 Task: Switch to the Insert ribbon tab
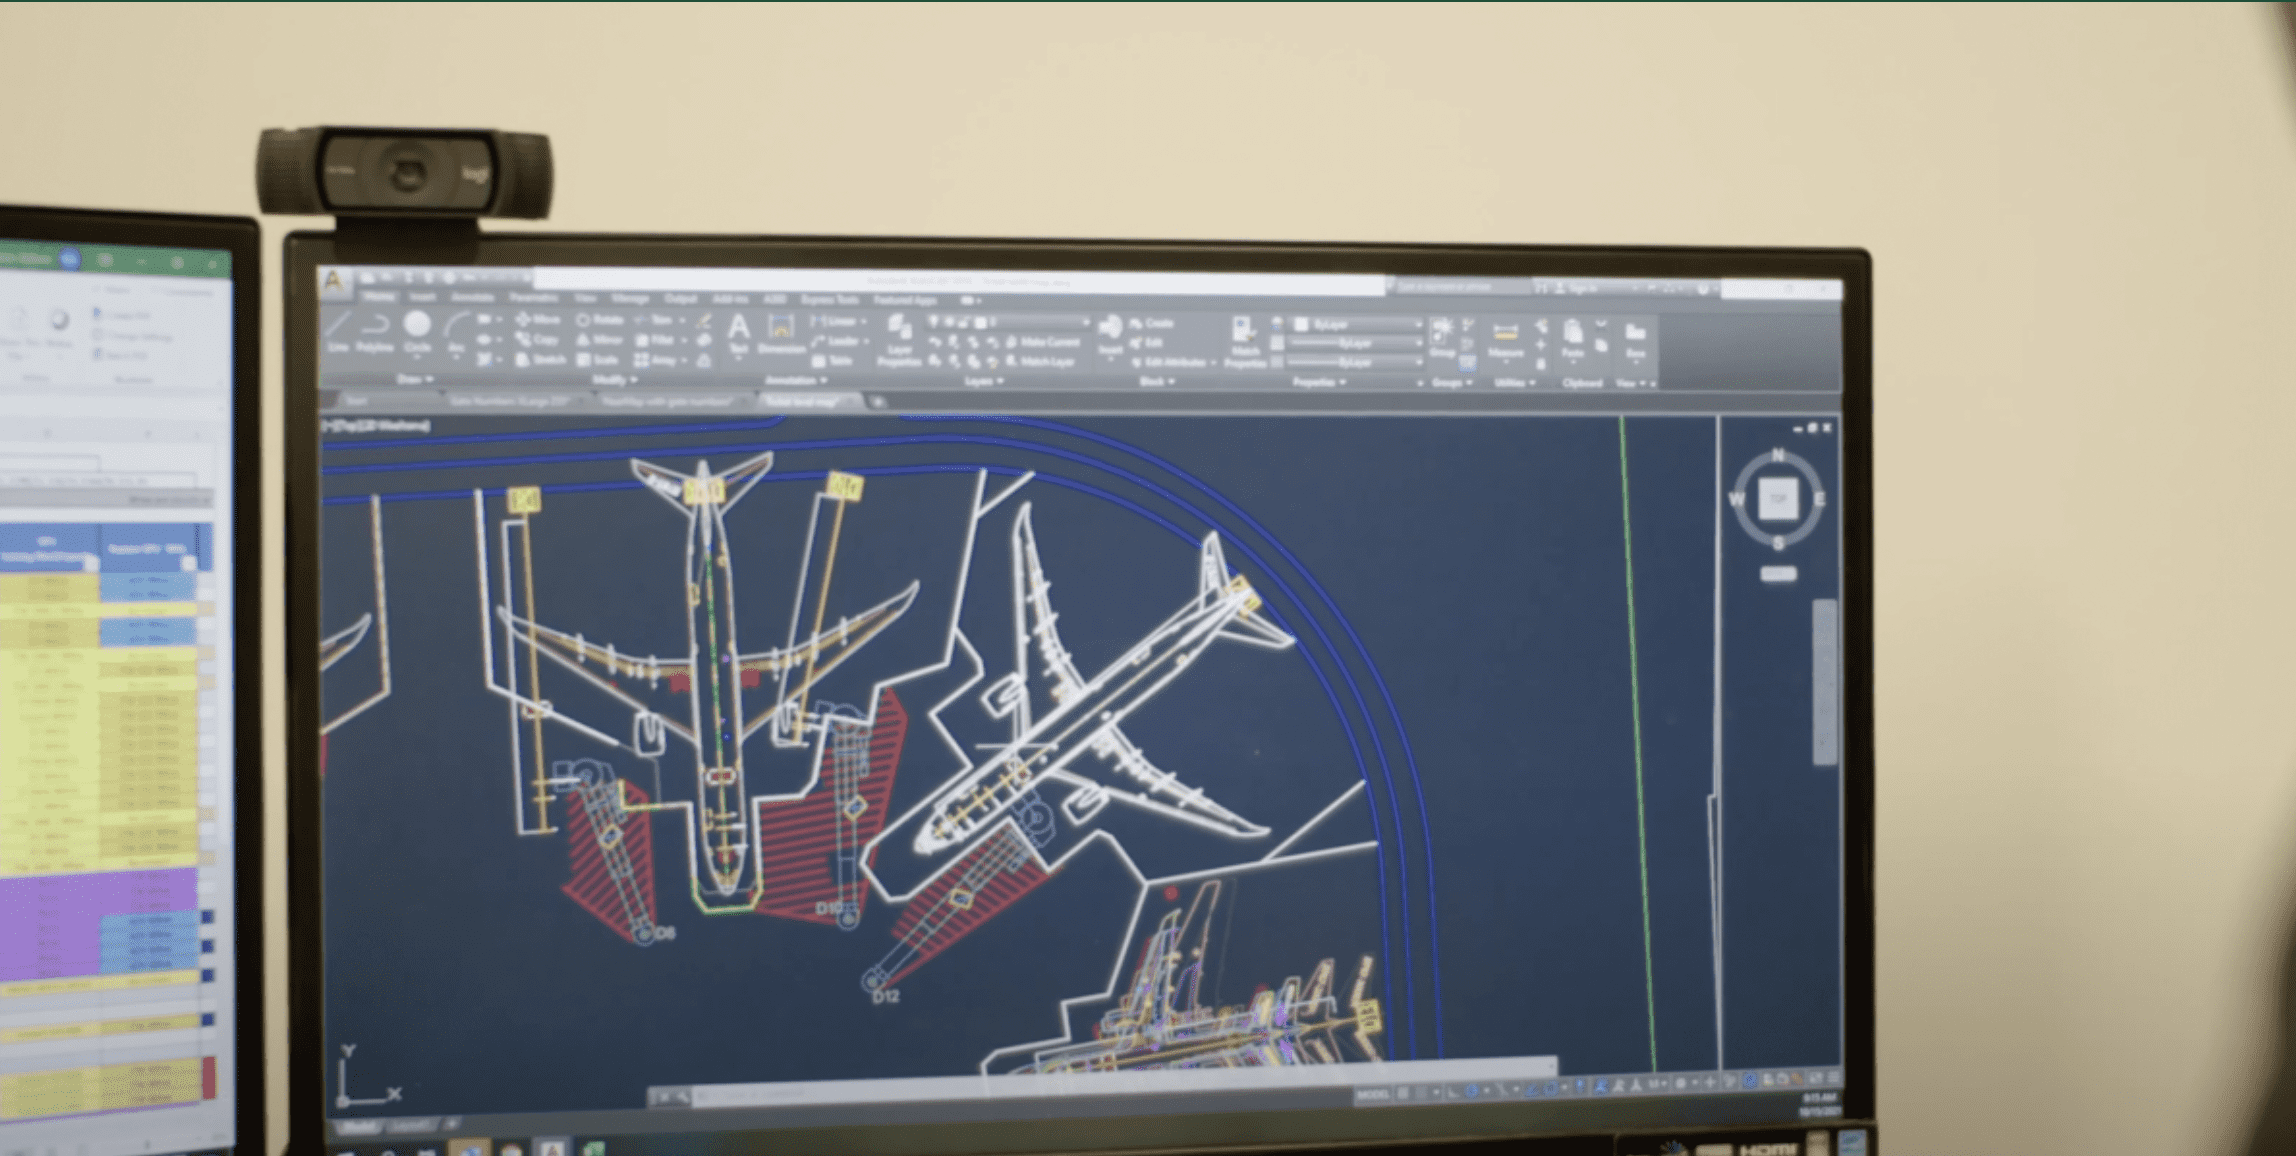point(423,298)
